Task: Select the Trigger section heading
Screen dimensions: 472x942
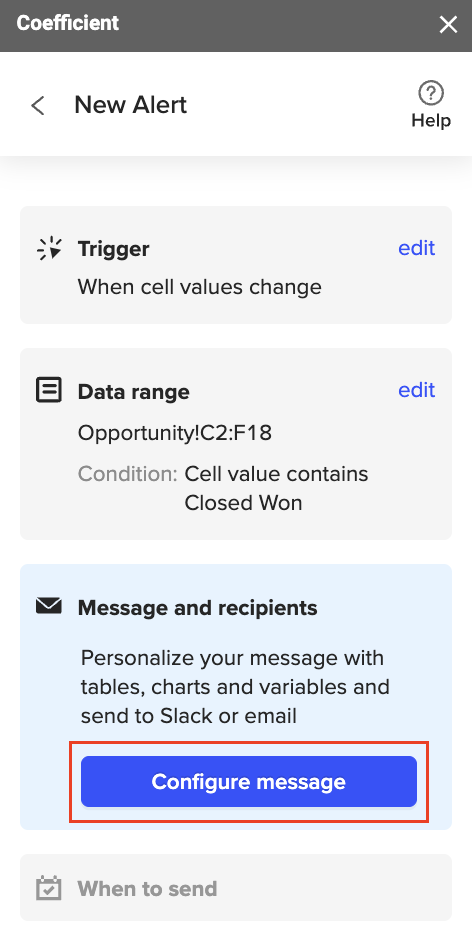Action: [113, 249]
